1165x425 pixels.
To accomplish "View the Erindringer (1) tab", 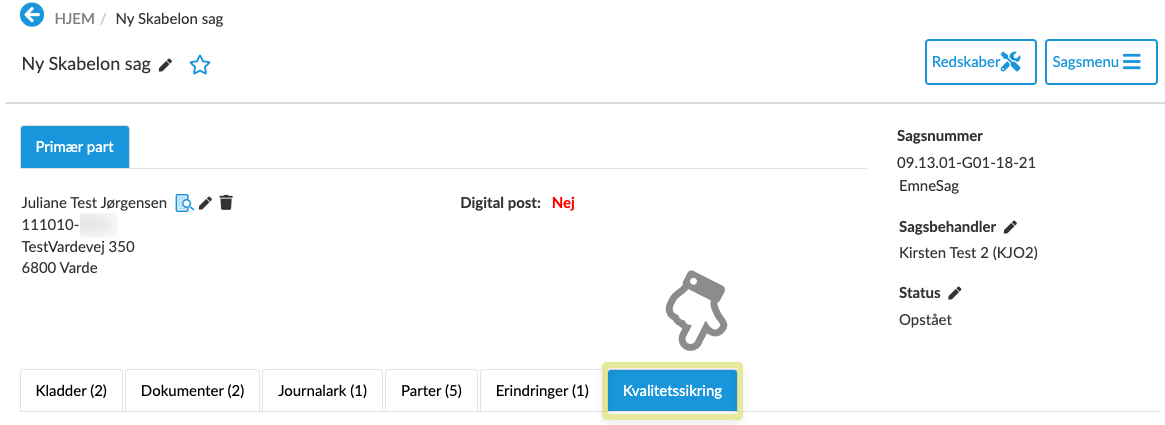I will pyautogui.click(x=542, y=391).
